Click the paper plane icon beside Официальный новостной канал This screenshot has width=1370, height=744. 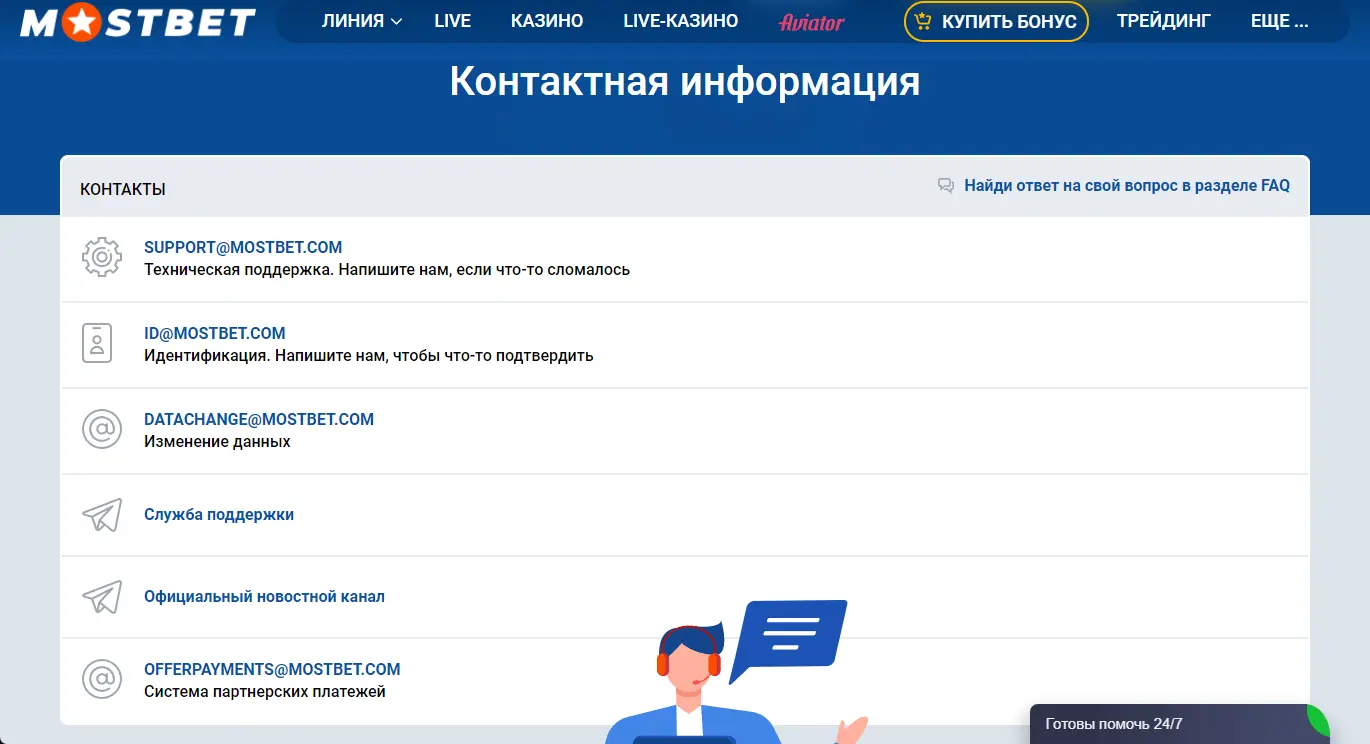102,596
